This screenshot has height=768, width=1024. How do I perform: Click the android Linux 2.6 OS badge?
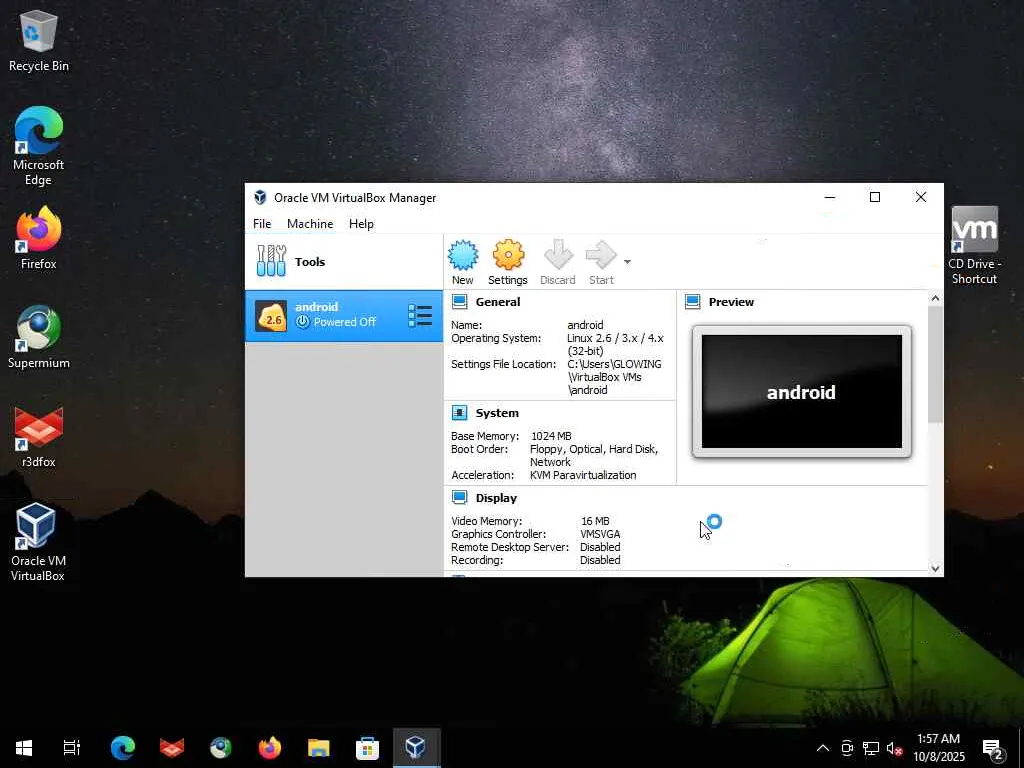point(270,316)
